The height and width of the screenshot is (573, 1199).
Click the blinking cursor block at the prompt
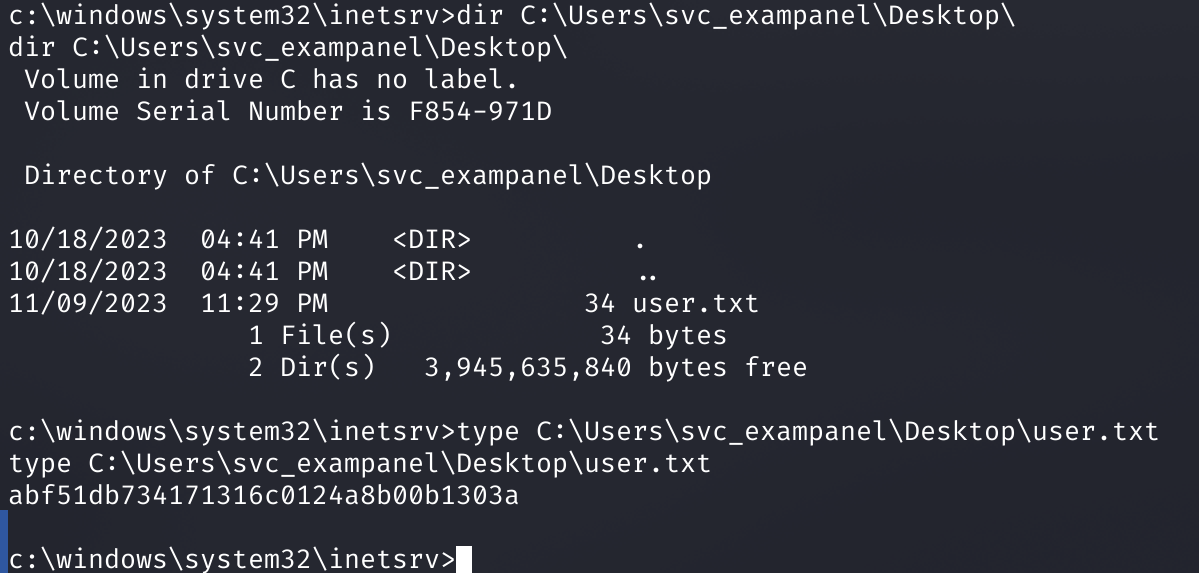coord(463,559)
